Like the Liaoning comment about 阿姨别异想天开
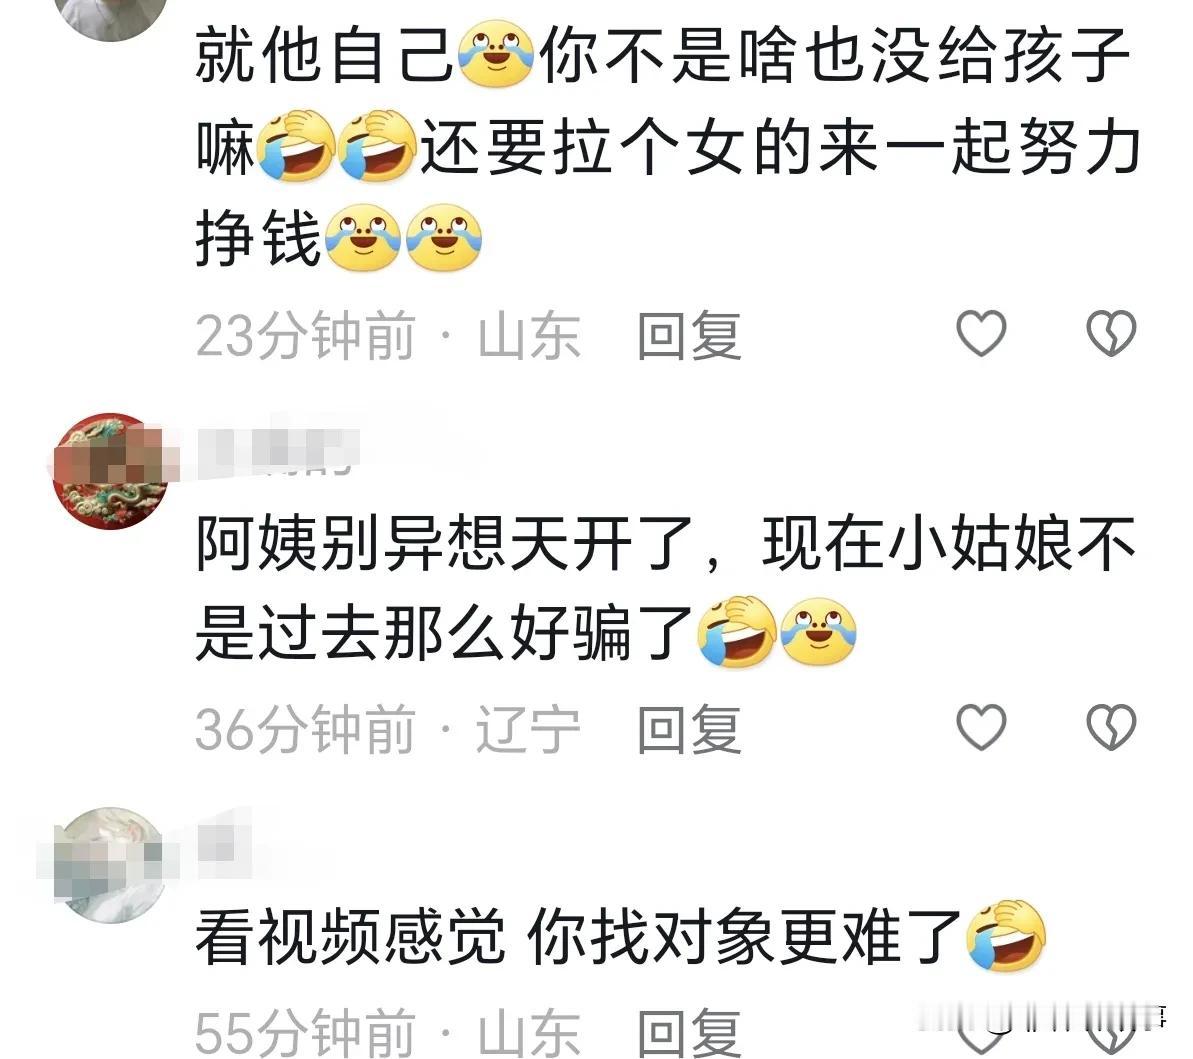This screenshot has height=1059, width=1193. (981, 727)
